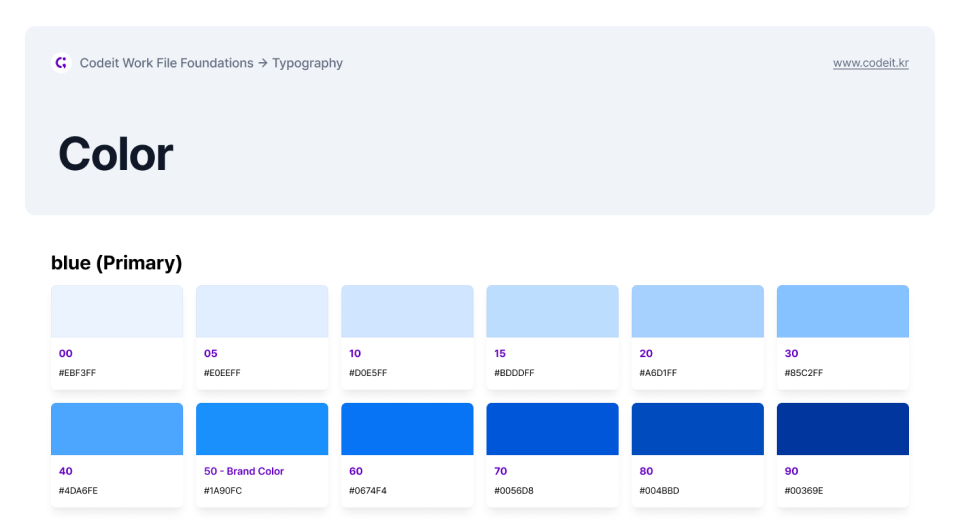Select the Color page title

(116, 154)
